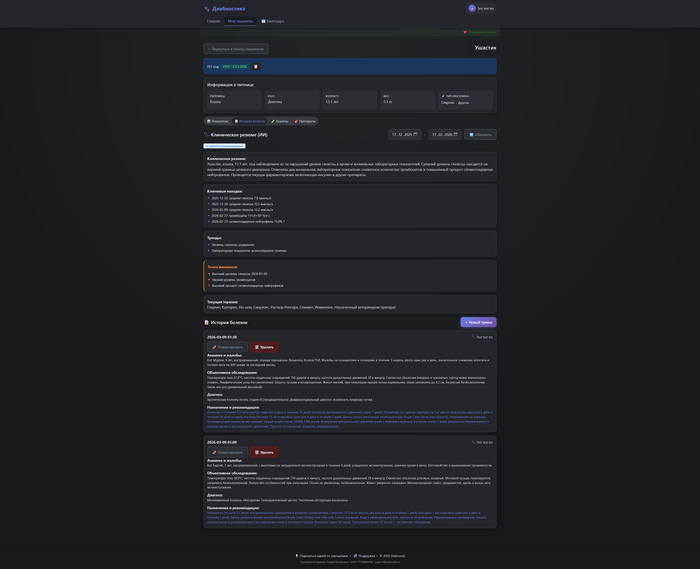Add a new visit with Новый прием
The image size is (700, 569).
[478, 322]
